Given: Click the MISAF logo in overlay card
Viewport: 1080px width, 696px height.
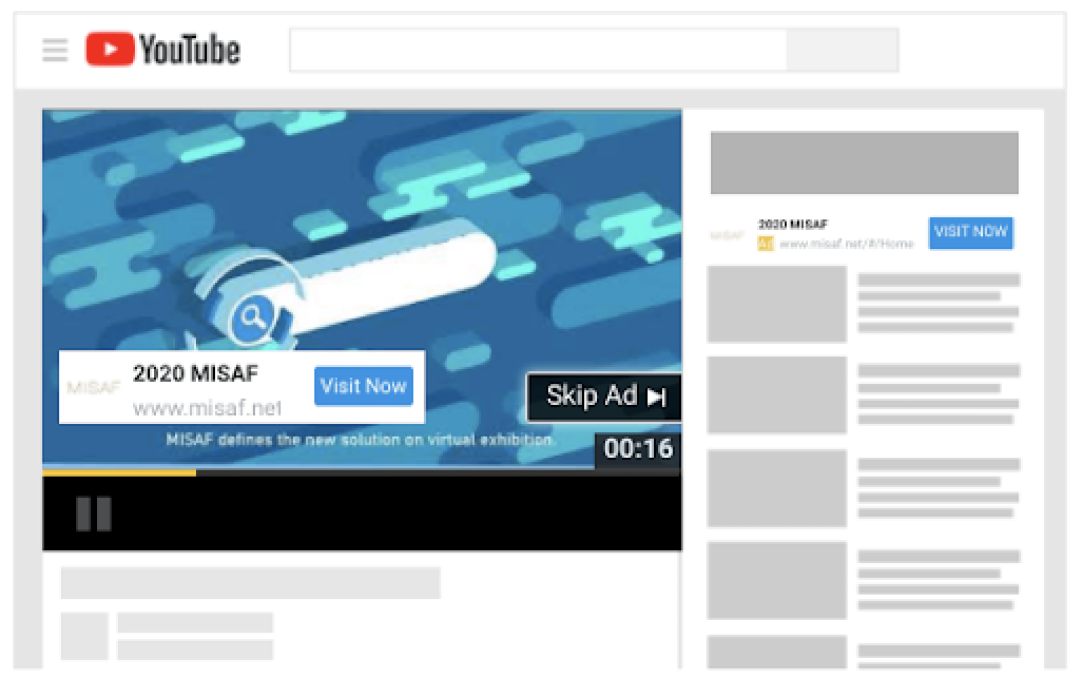Looking at the screenshot, I should click(x=93, y=387).
